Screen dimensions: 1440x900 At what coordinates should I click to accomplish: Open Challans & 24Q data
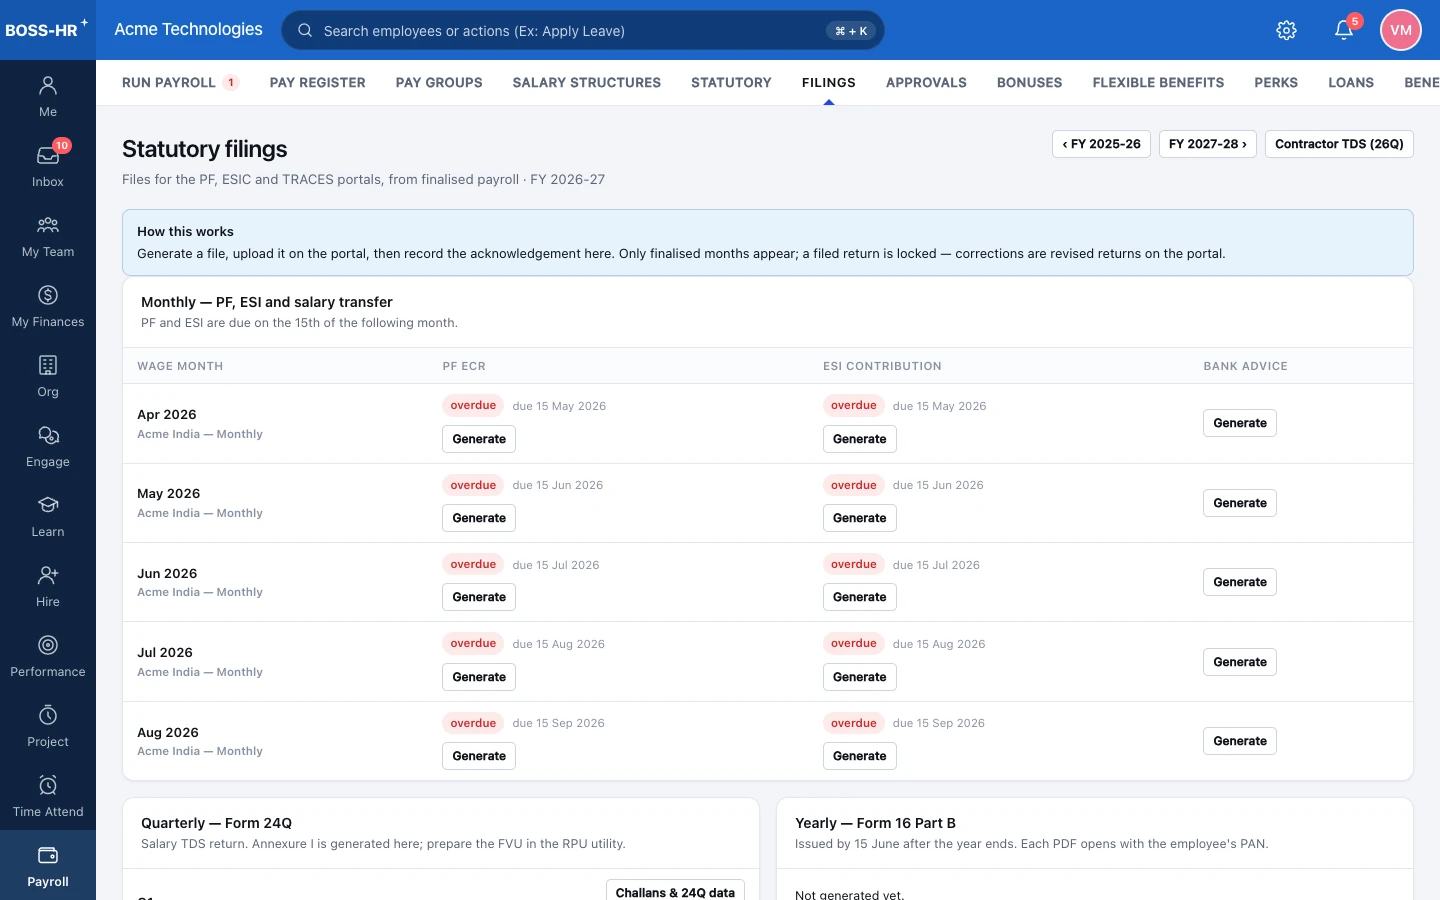[675, 891]
